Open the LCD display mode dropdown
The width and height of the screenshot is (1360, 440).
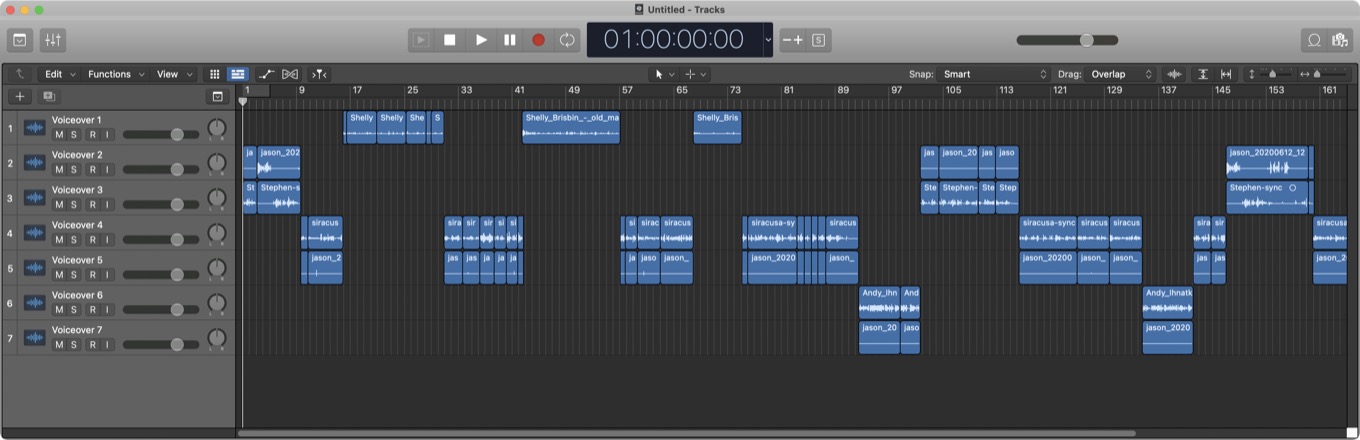coord(768,40)
